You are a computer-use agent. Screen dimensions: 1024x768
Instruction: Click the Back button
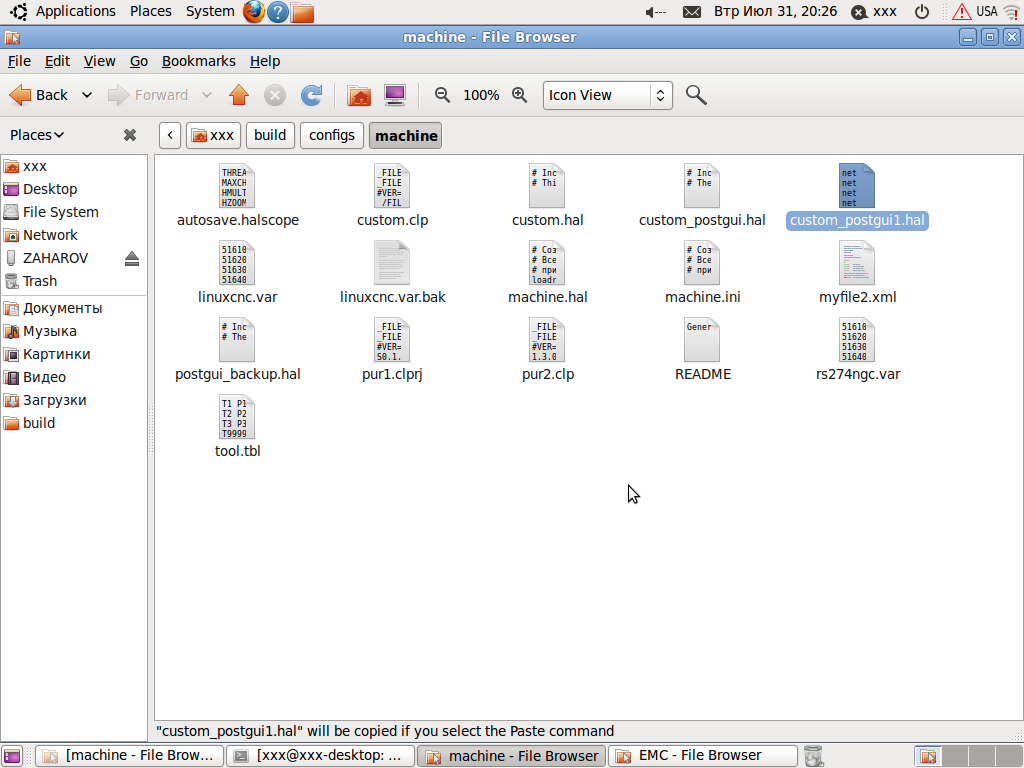(40, 95)
